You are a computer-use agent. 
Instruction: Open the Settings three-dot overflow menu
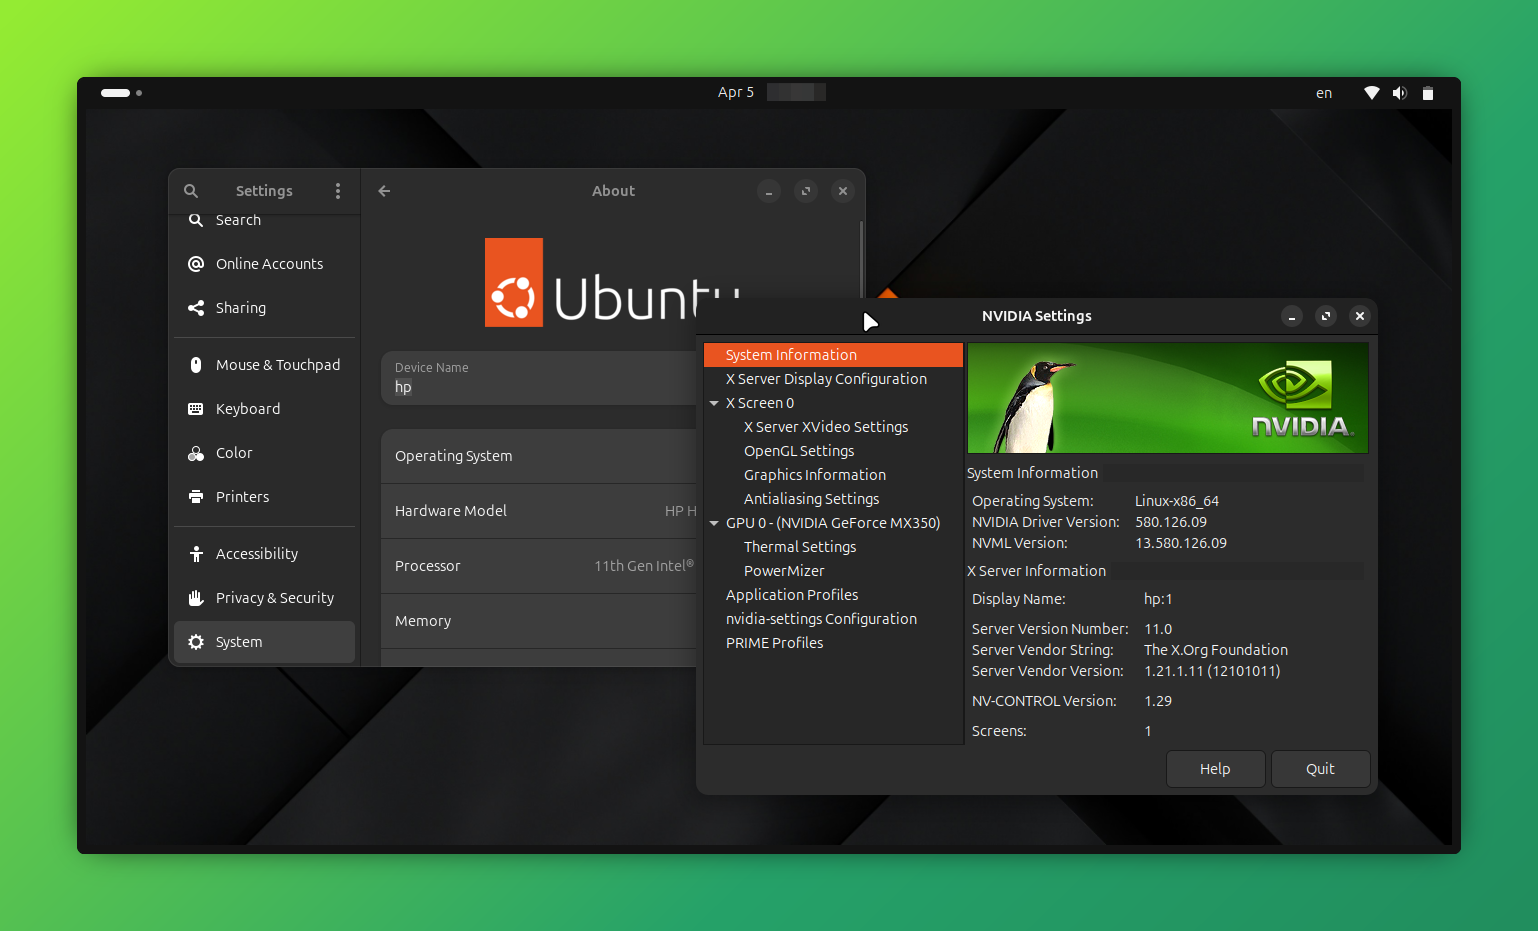(337, 190)
